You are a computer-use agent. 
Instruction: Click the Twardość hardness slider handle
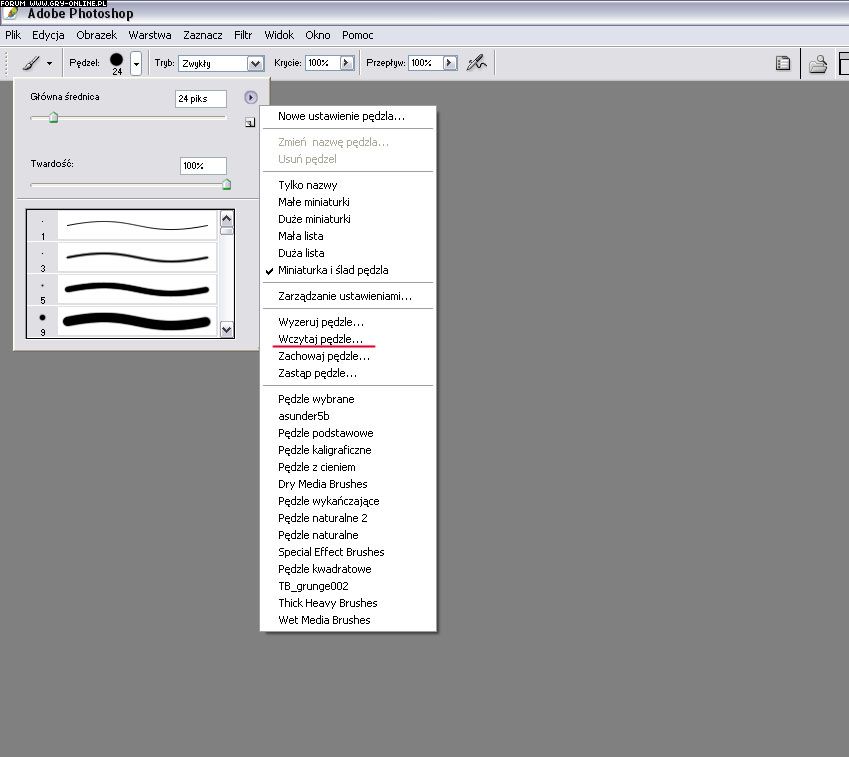(x=226, y=184)
